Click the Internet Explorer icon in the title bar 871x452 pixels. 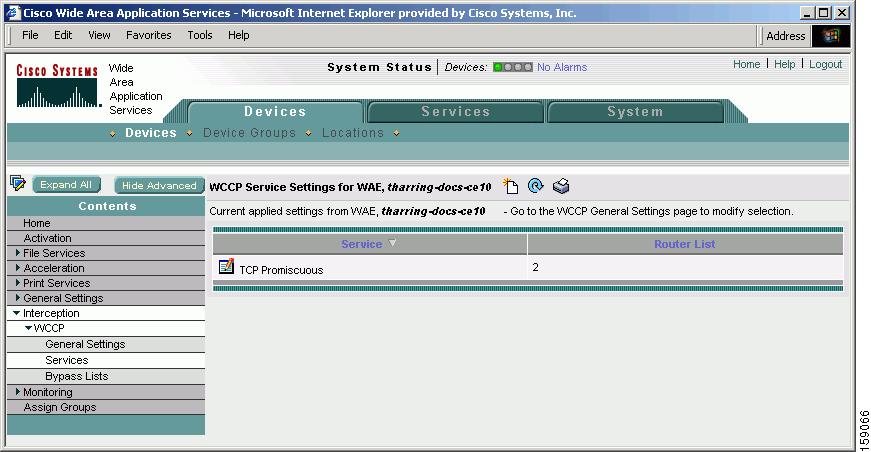13,12
